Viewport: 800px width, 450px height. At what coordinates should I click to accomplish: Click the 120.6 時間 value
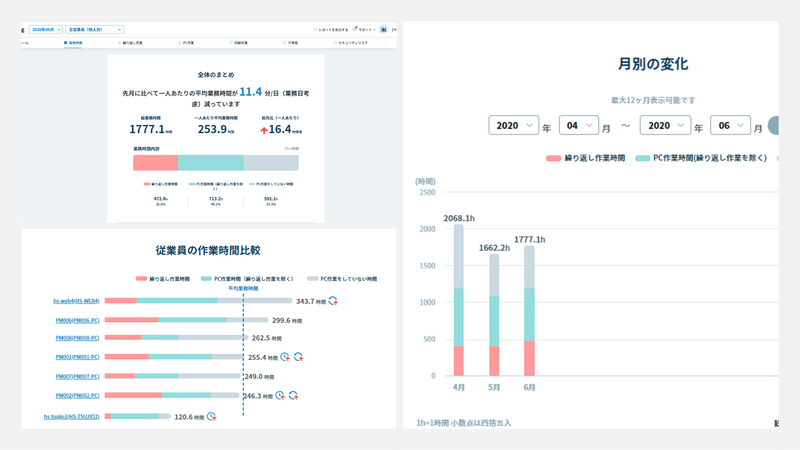(x=189, y=417)
